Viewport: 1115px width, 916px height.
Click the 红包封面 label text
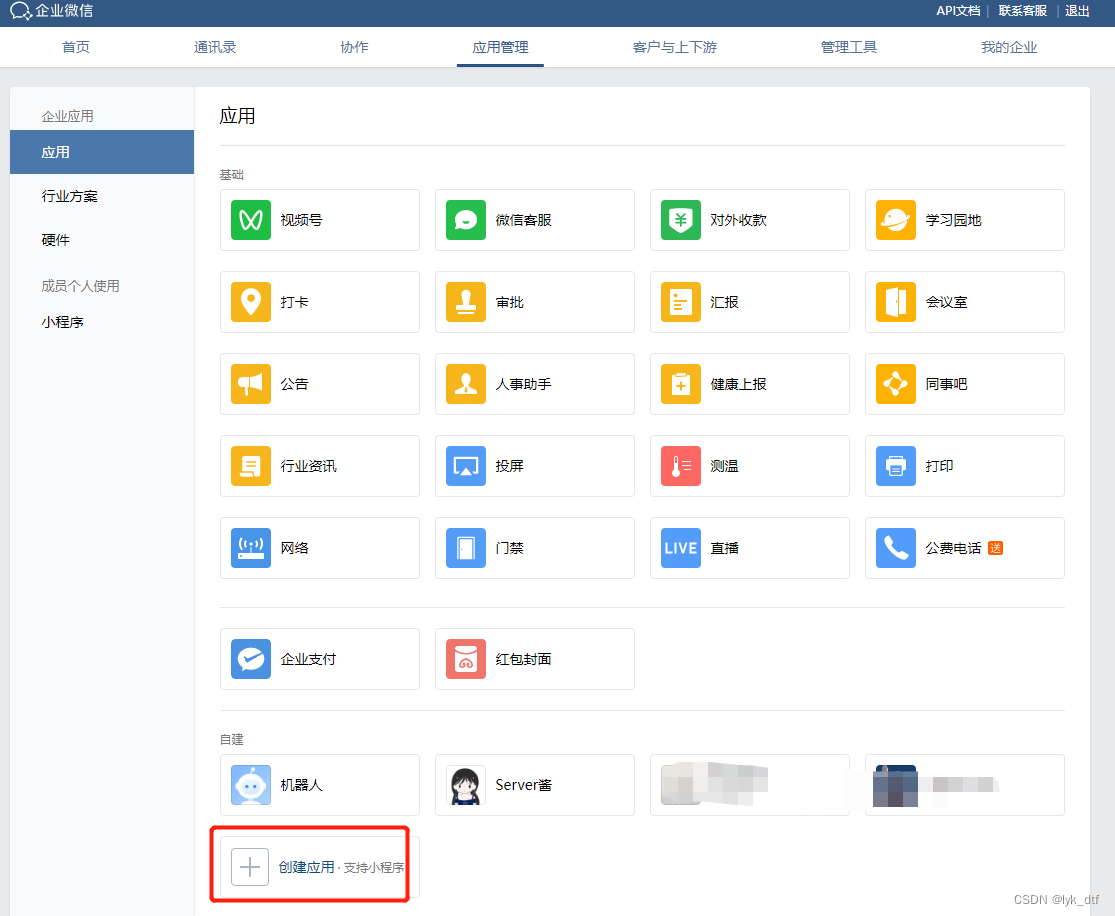(523, 659)
